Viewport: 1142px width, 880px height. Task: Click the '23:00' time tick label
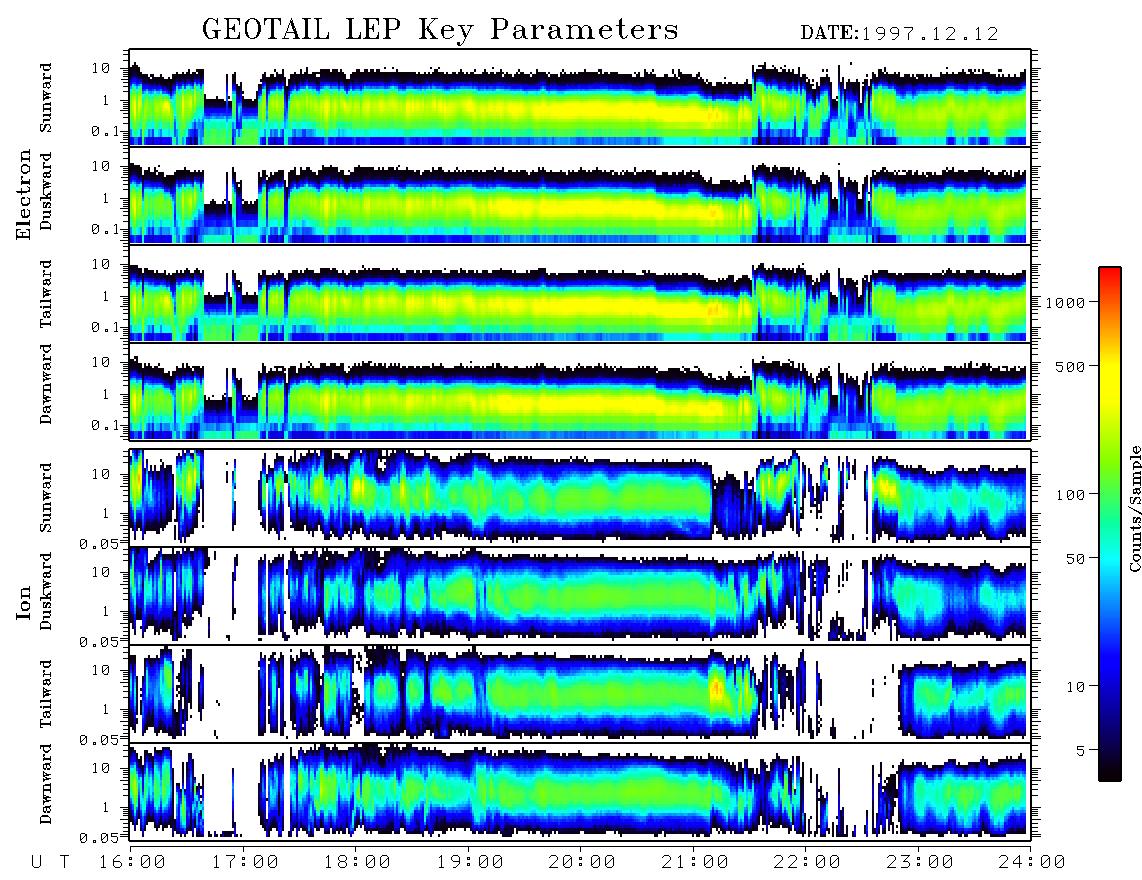click(920, 863)
